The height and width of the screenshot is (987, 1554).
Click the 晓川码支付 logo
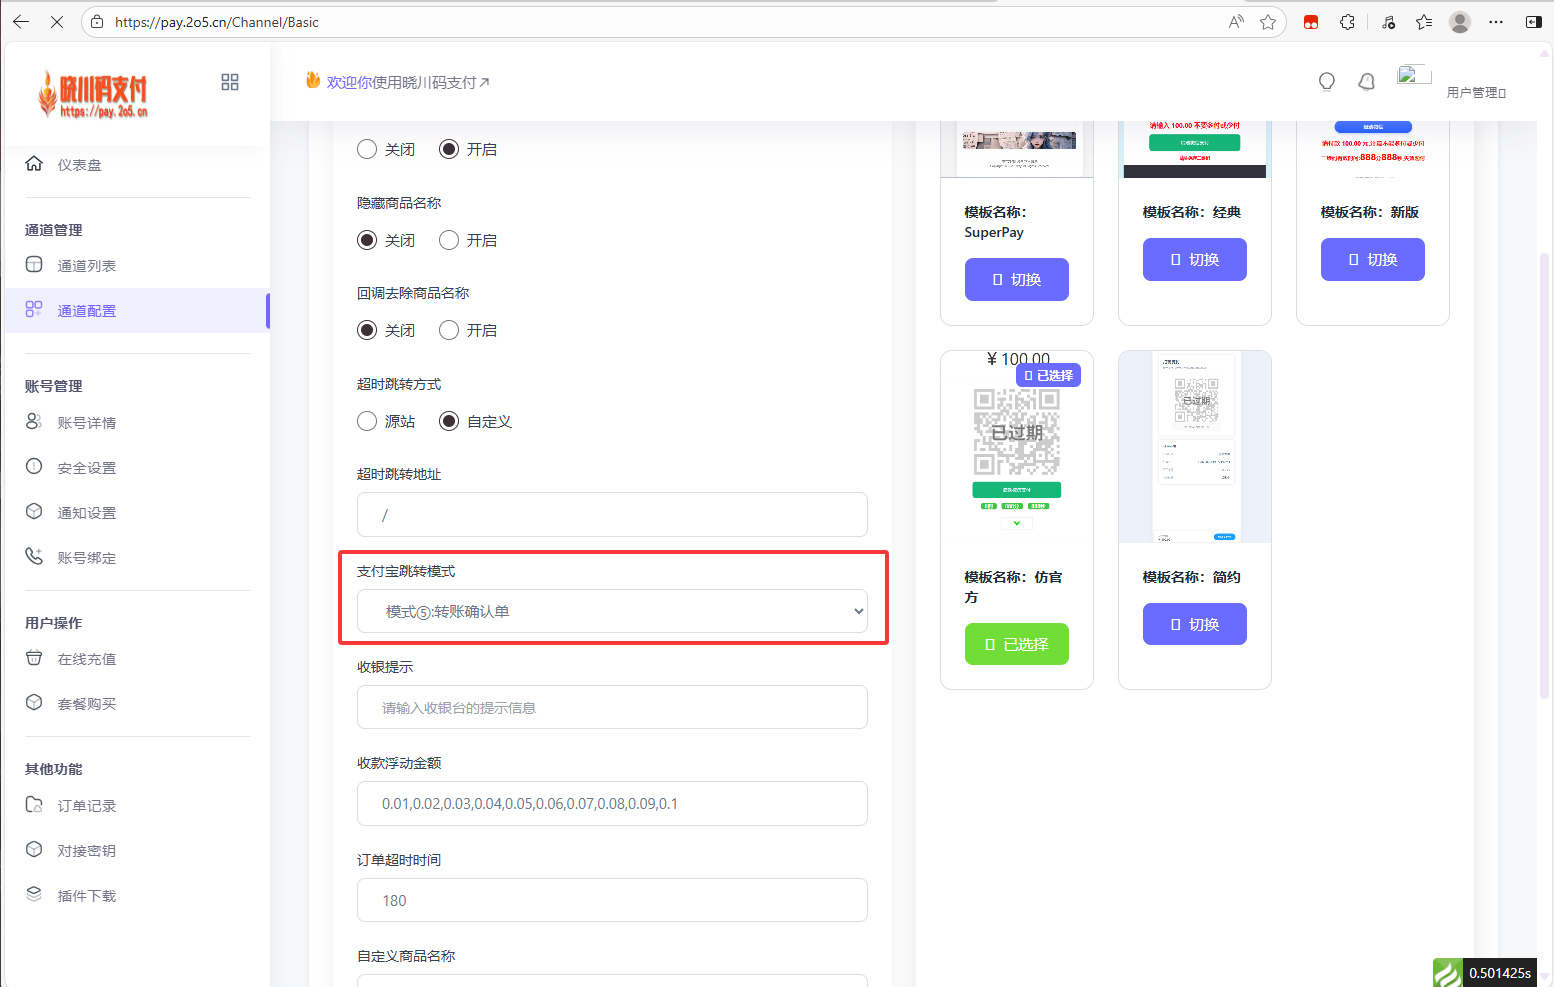coord(93,95)
